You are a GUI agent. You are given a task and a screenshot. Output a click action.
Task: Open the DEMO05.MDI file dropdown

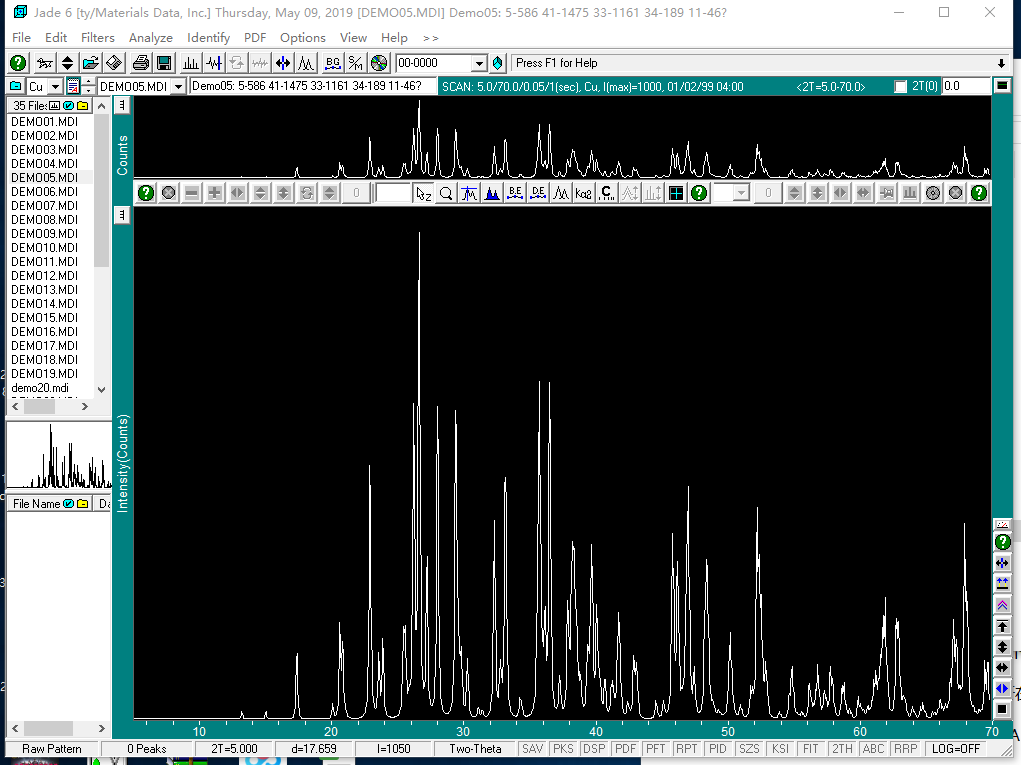click(x=178, y=87)
